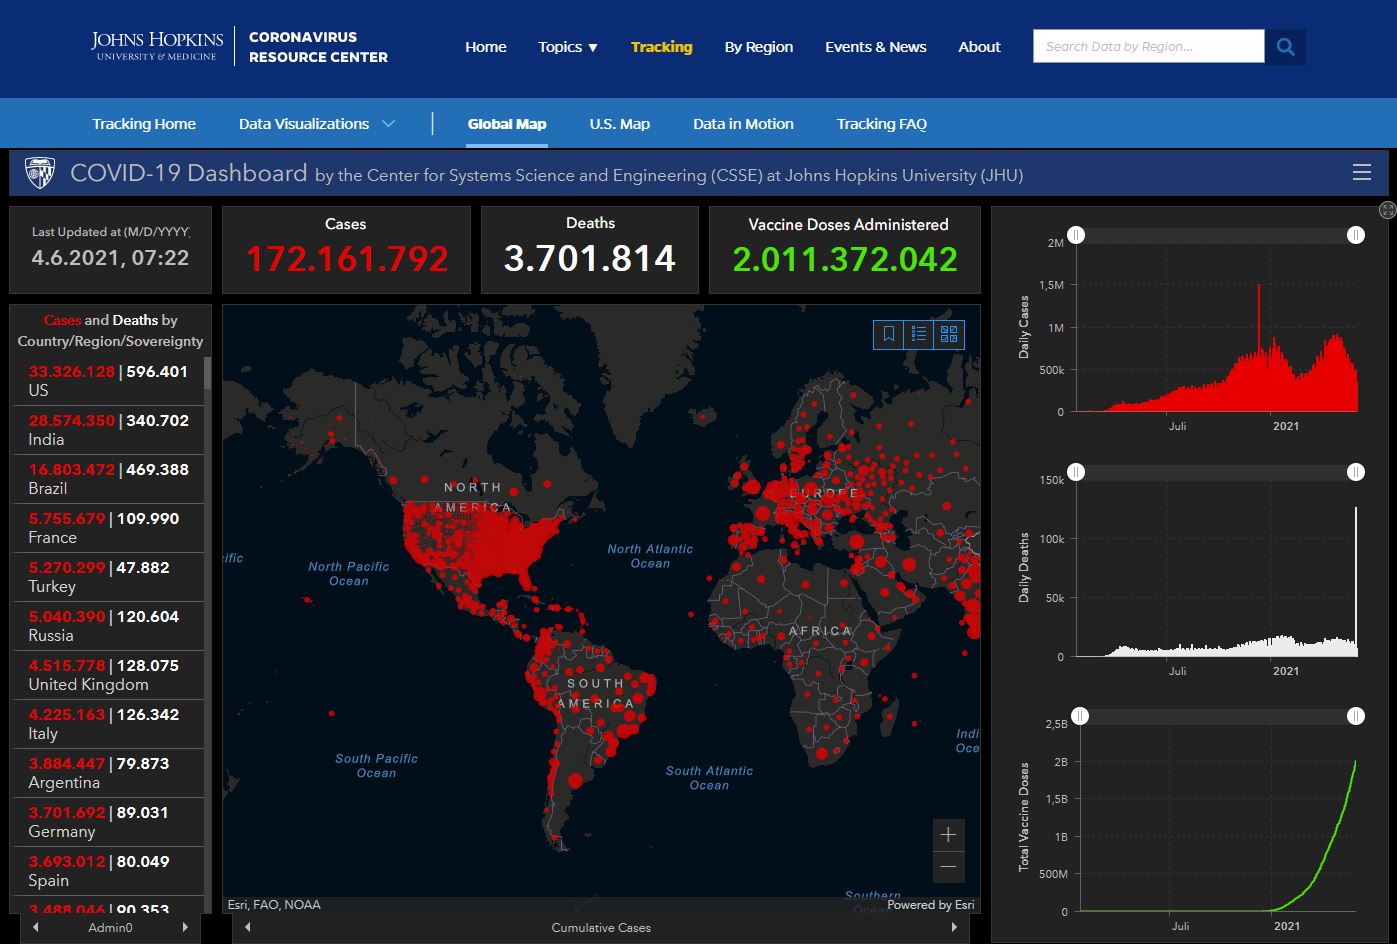Select Spain in the country list

point(108,871)
